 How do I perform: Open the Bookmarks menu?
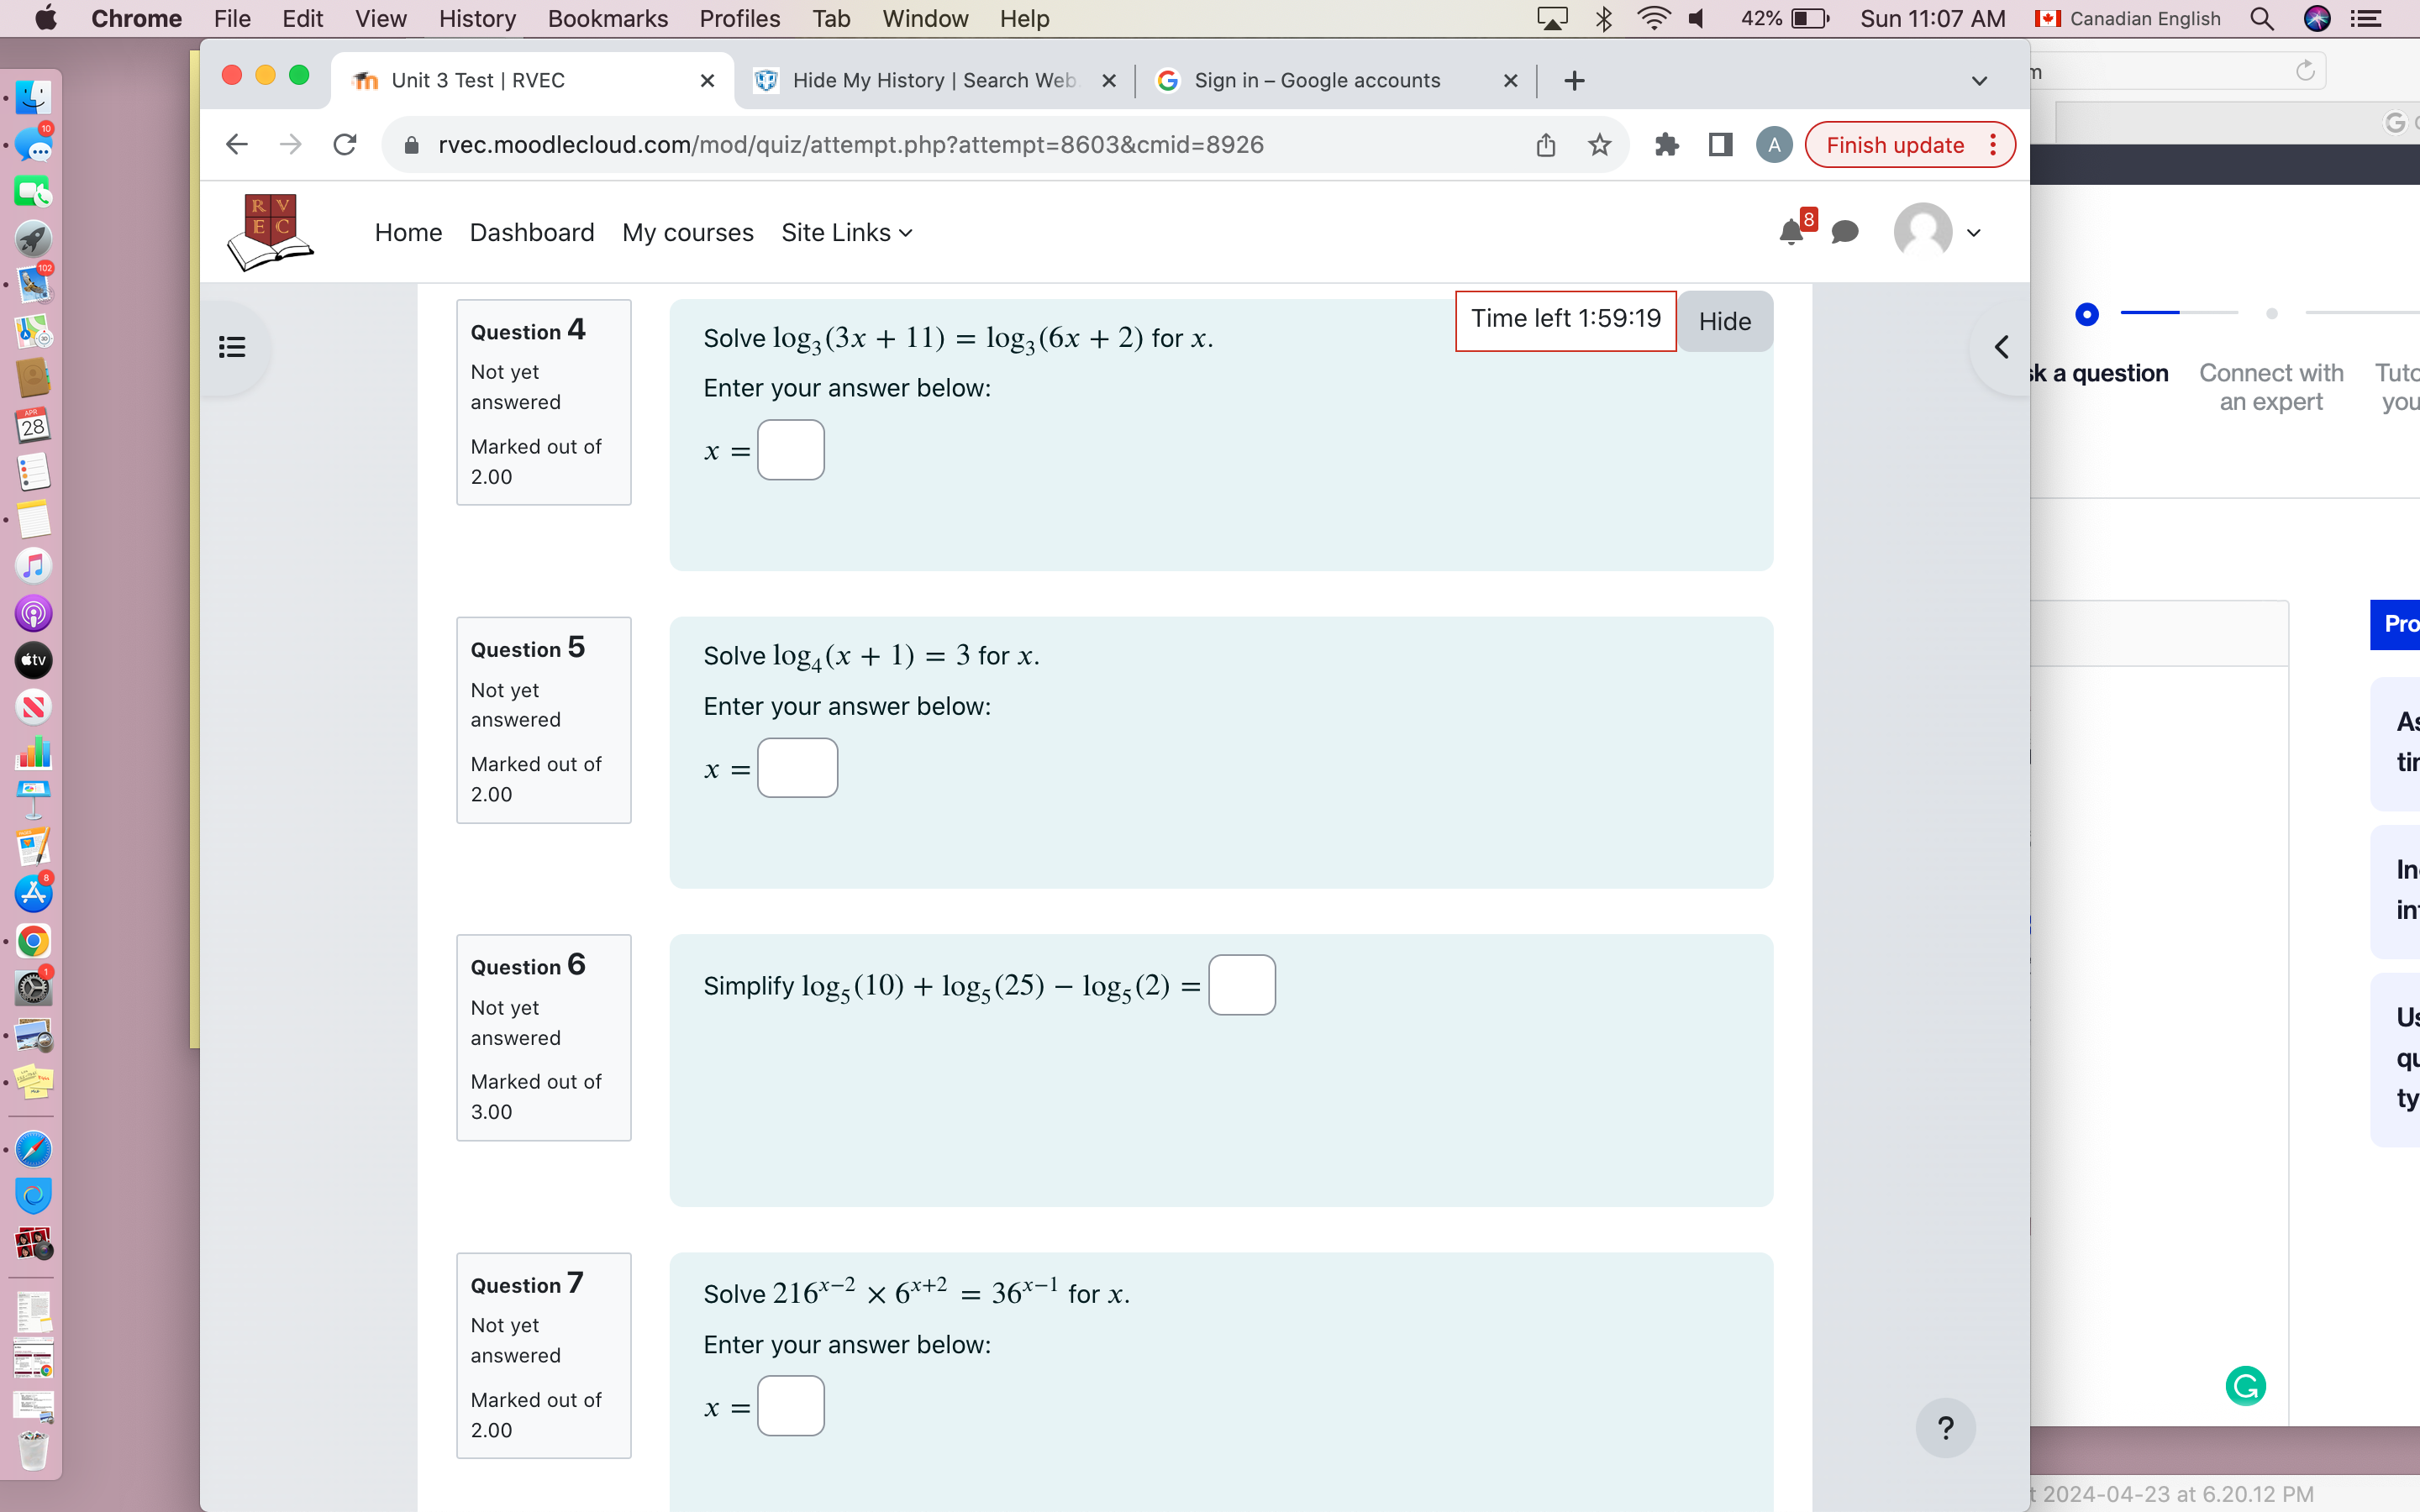[x=608, y=18]
